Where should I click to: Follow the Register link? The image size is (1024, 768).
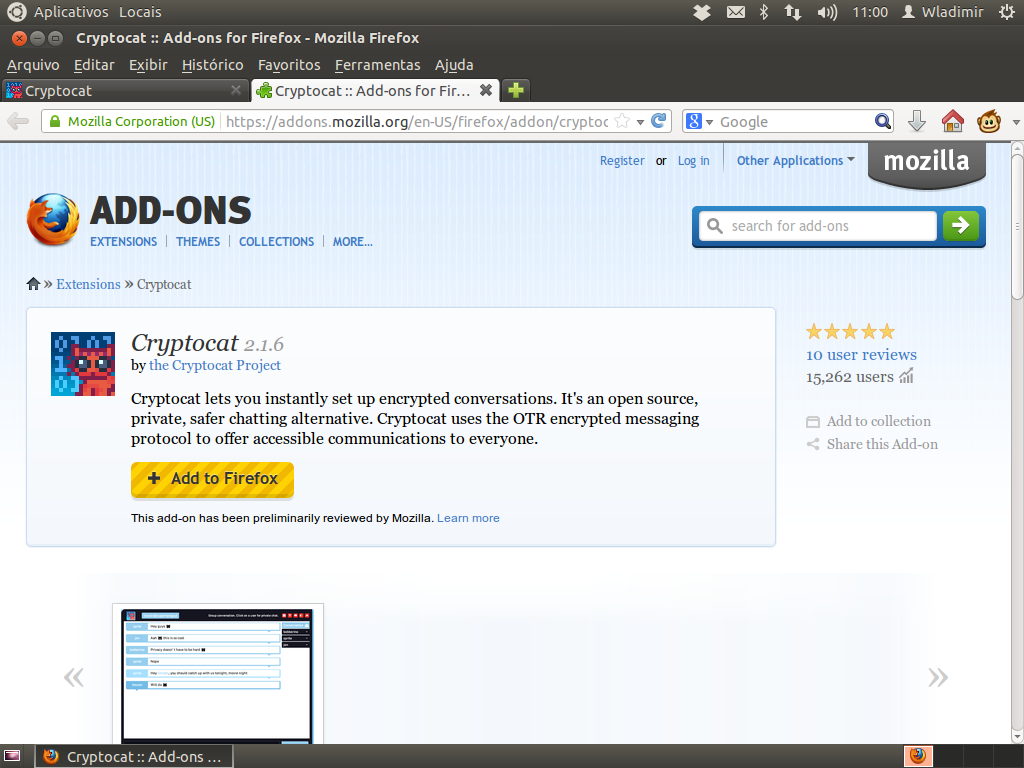pos(622,161)
